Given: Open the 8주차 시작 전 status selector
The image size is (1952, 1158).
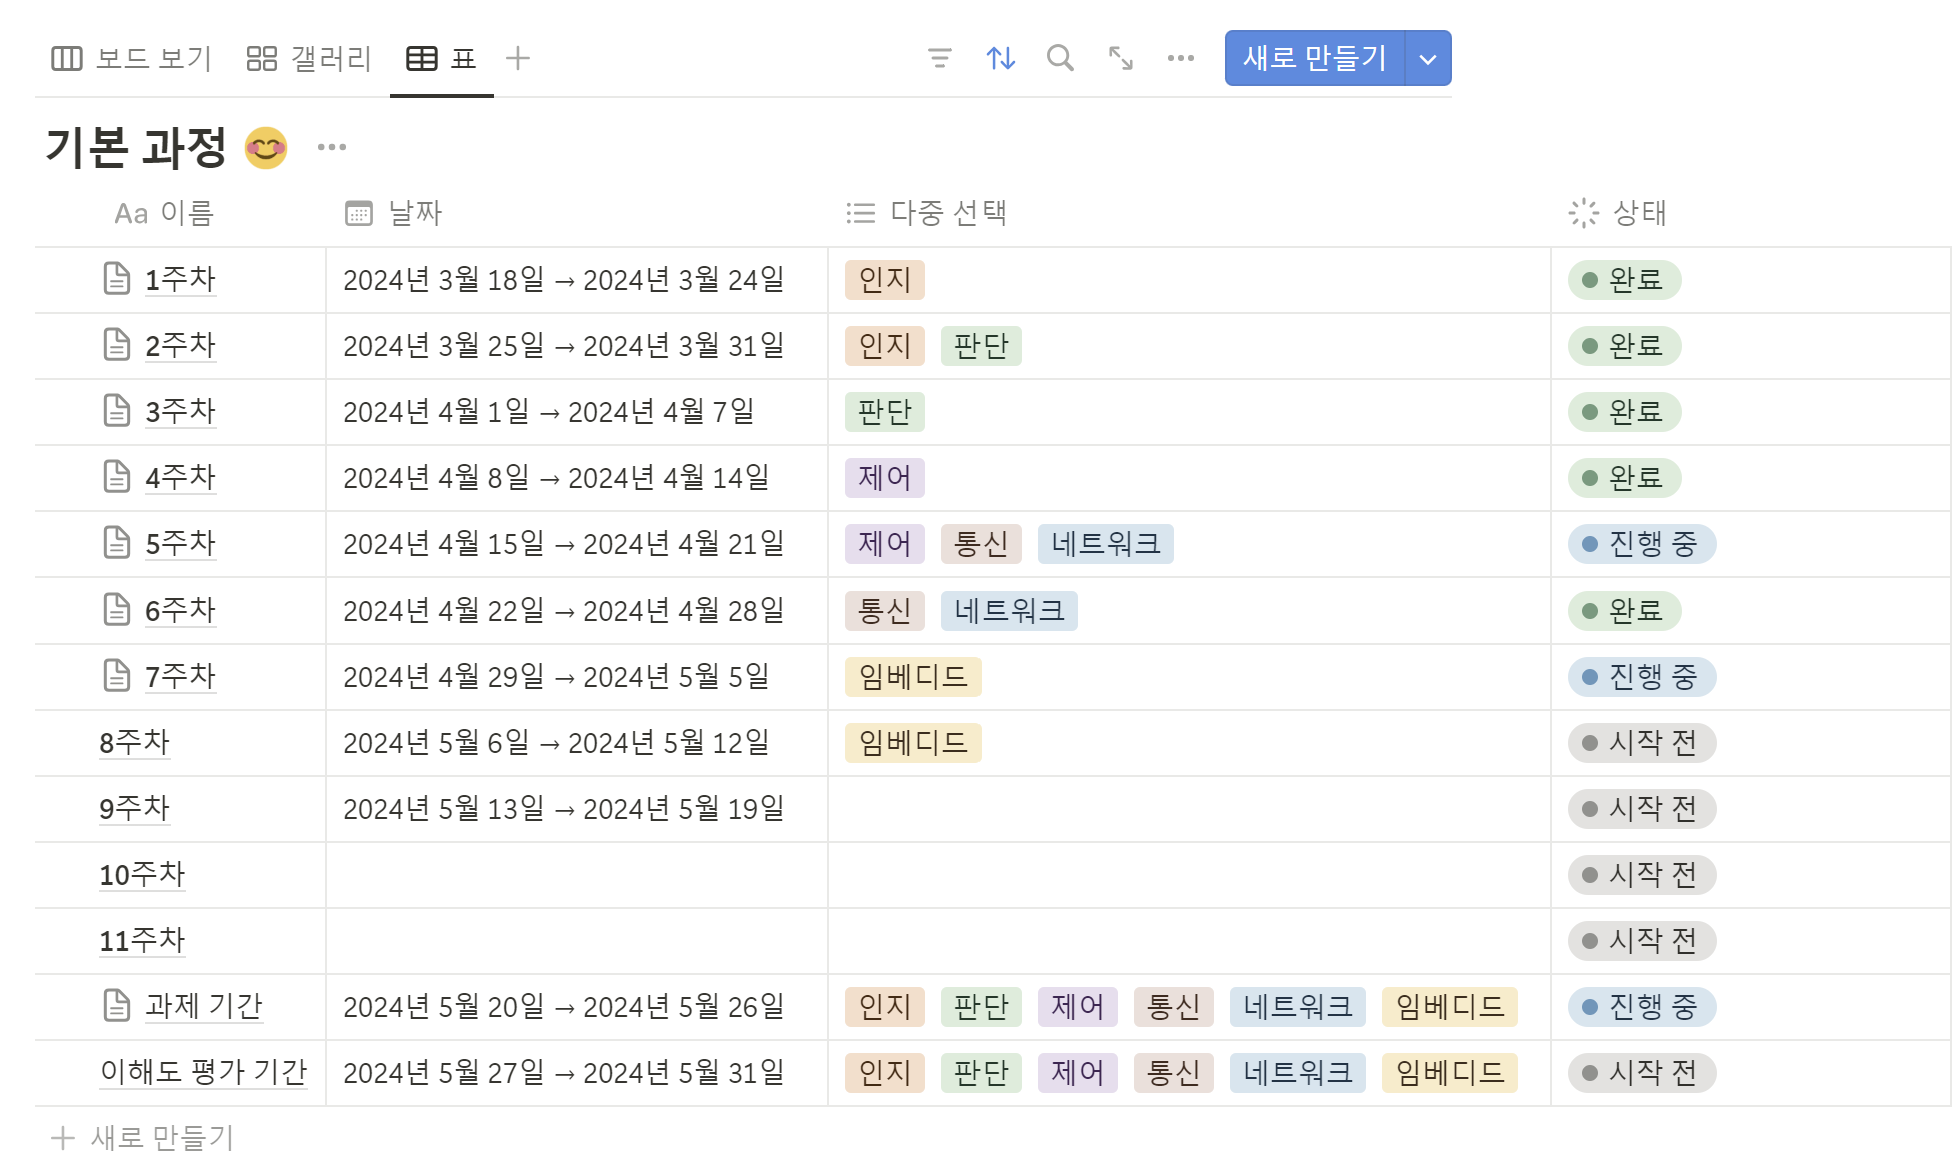Looking at the screenshot, I should [1641, 743].
